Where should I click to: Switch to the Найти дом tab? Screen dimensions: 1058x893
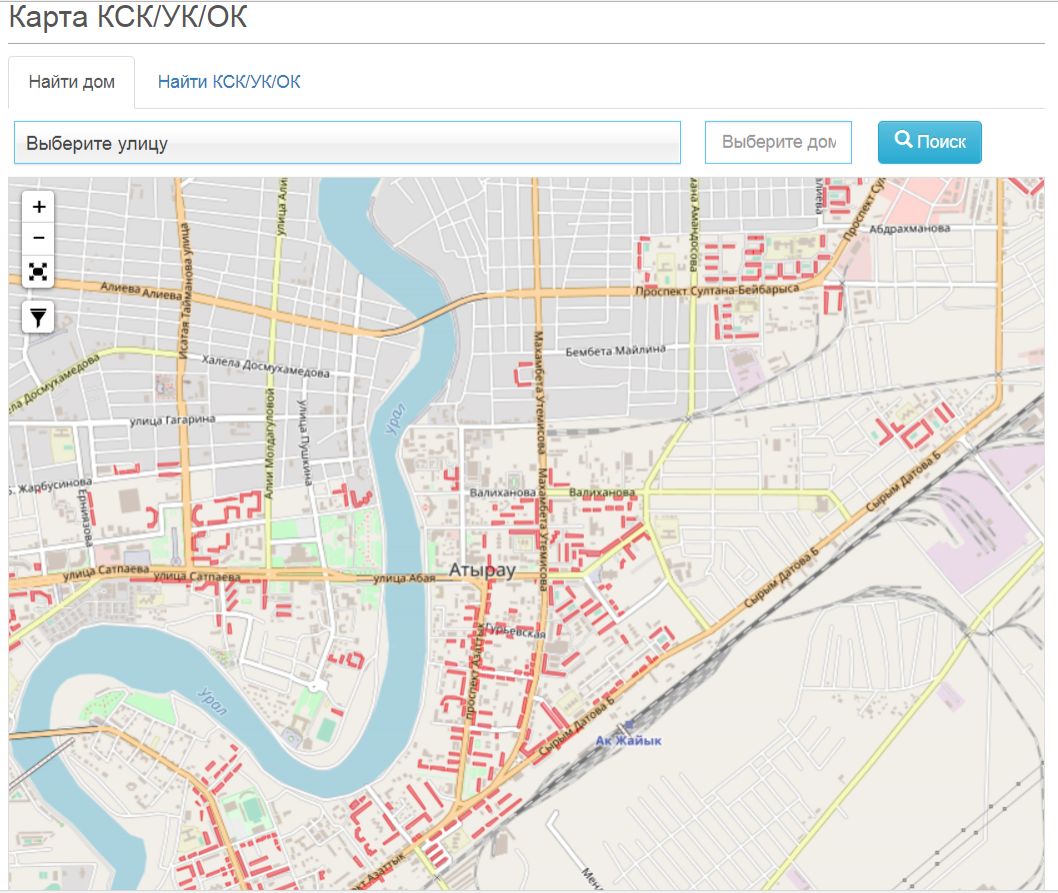[x=71, y=82]
